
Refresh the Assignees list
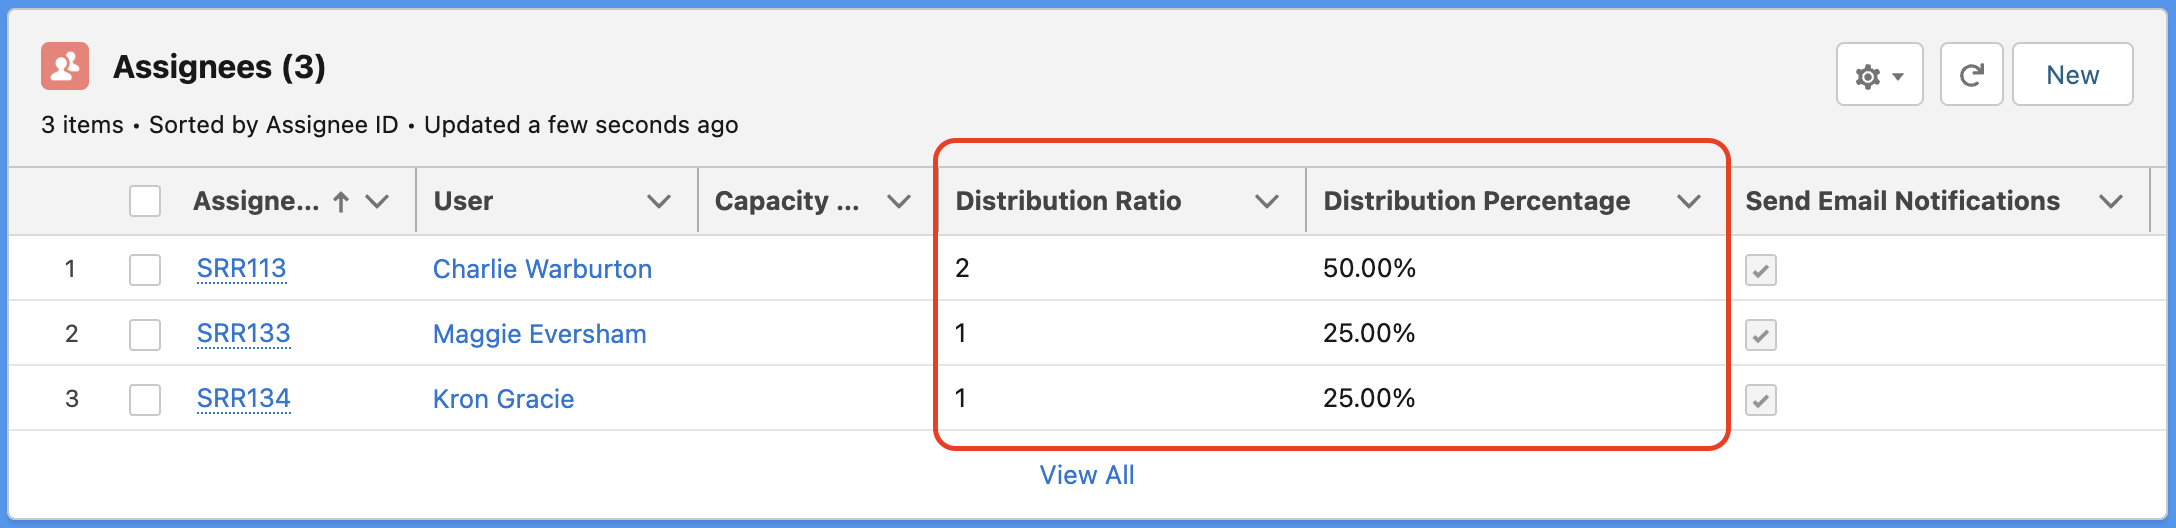[x=1971, y=75]
